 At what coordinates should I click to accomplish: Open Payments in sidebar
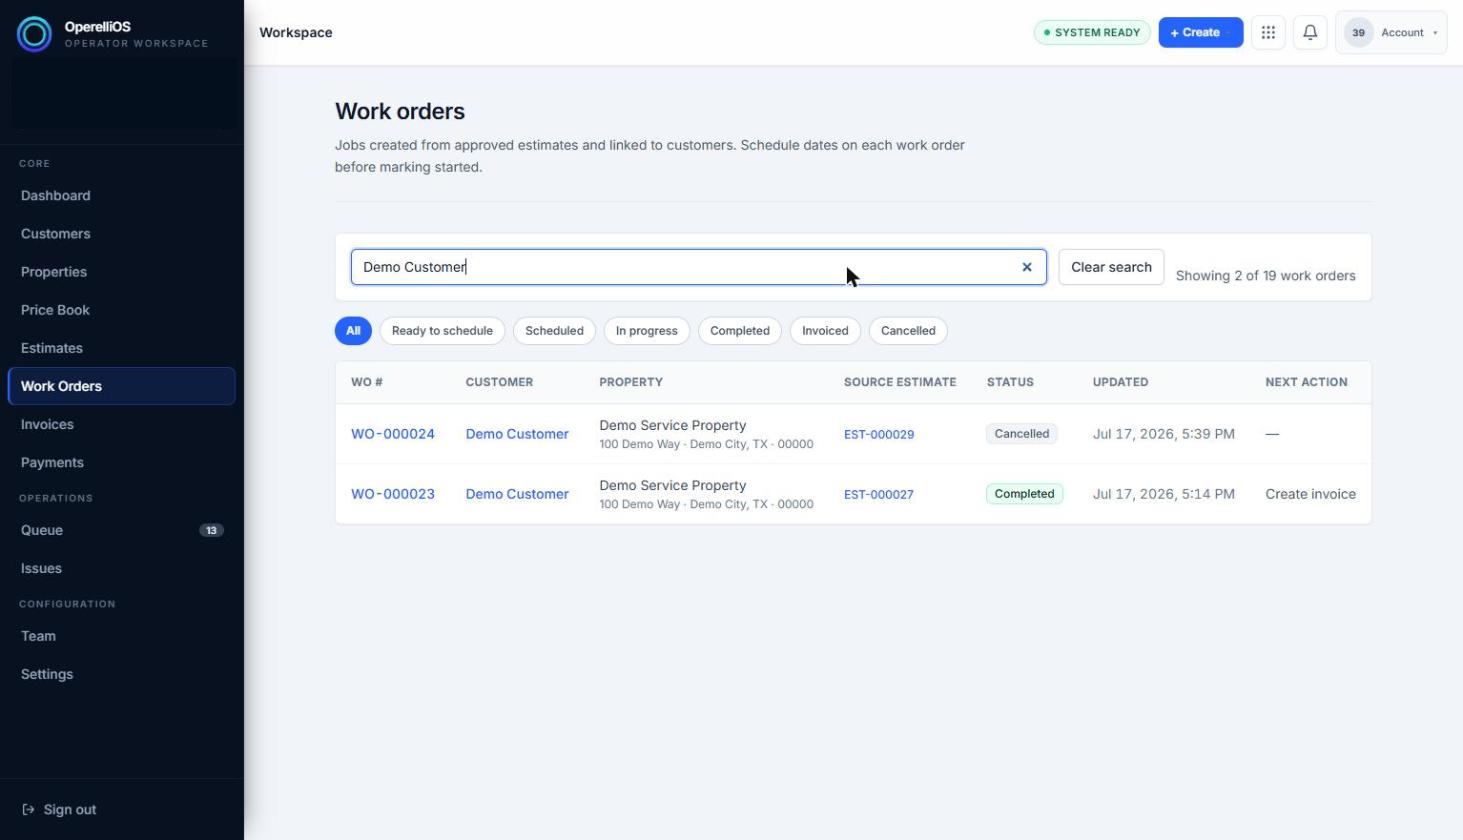121,462
